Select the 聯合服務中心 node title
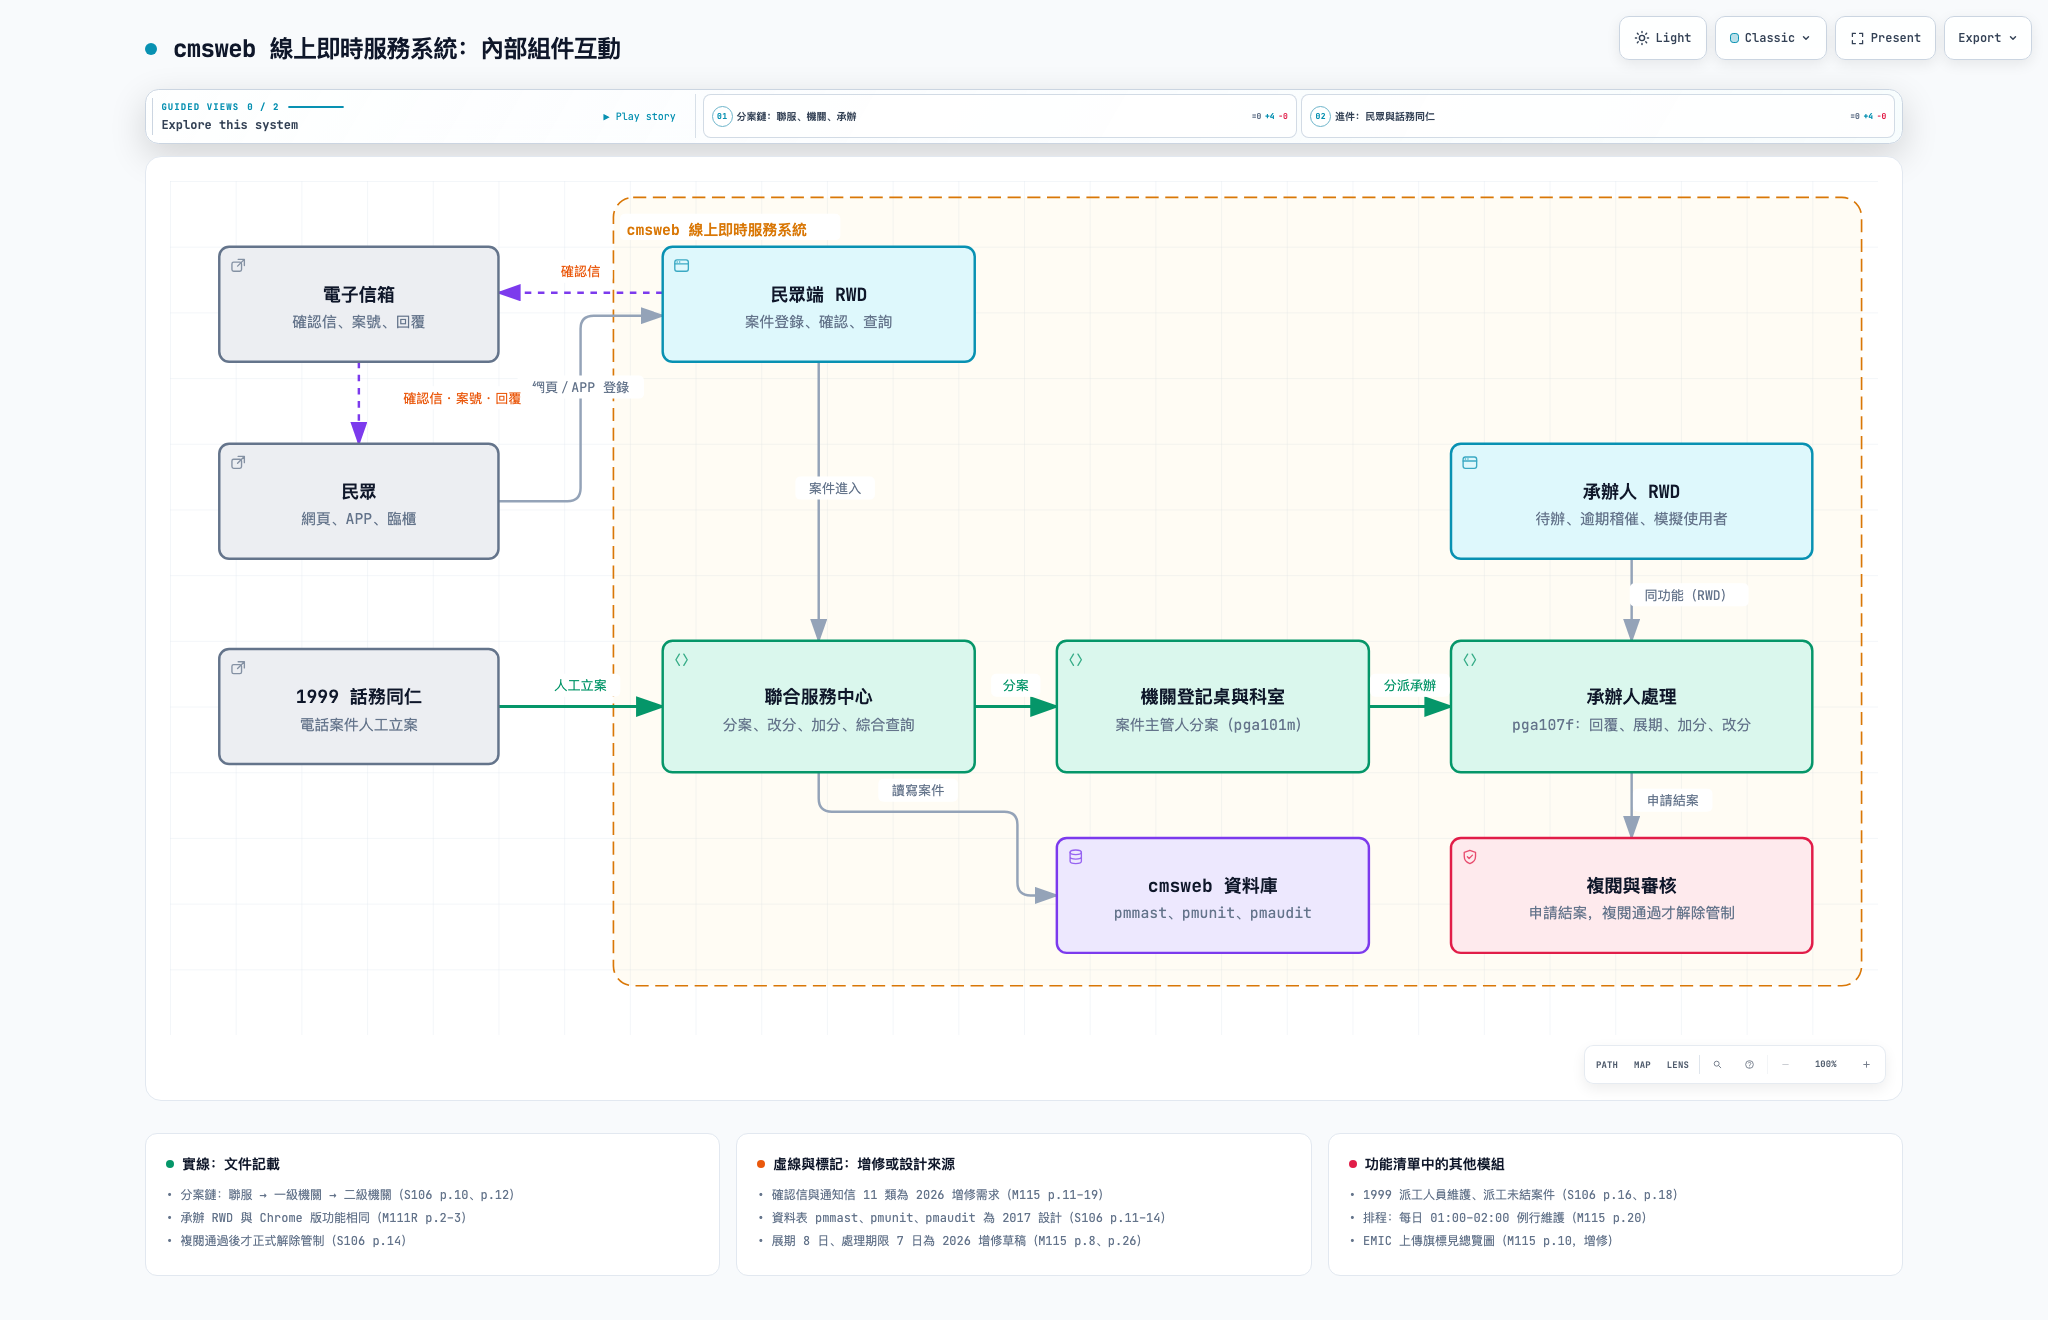The width and height of the screenshot is (2048, 1320). point(818,697)
